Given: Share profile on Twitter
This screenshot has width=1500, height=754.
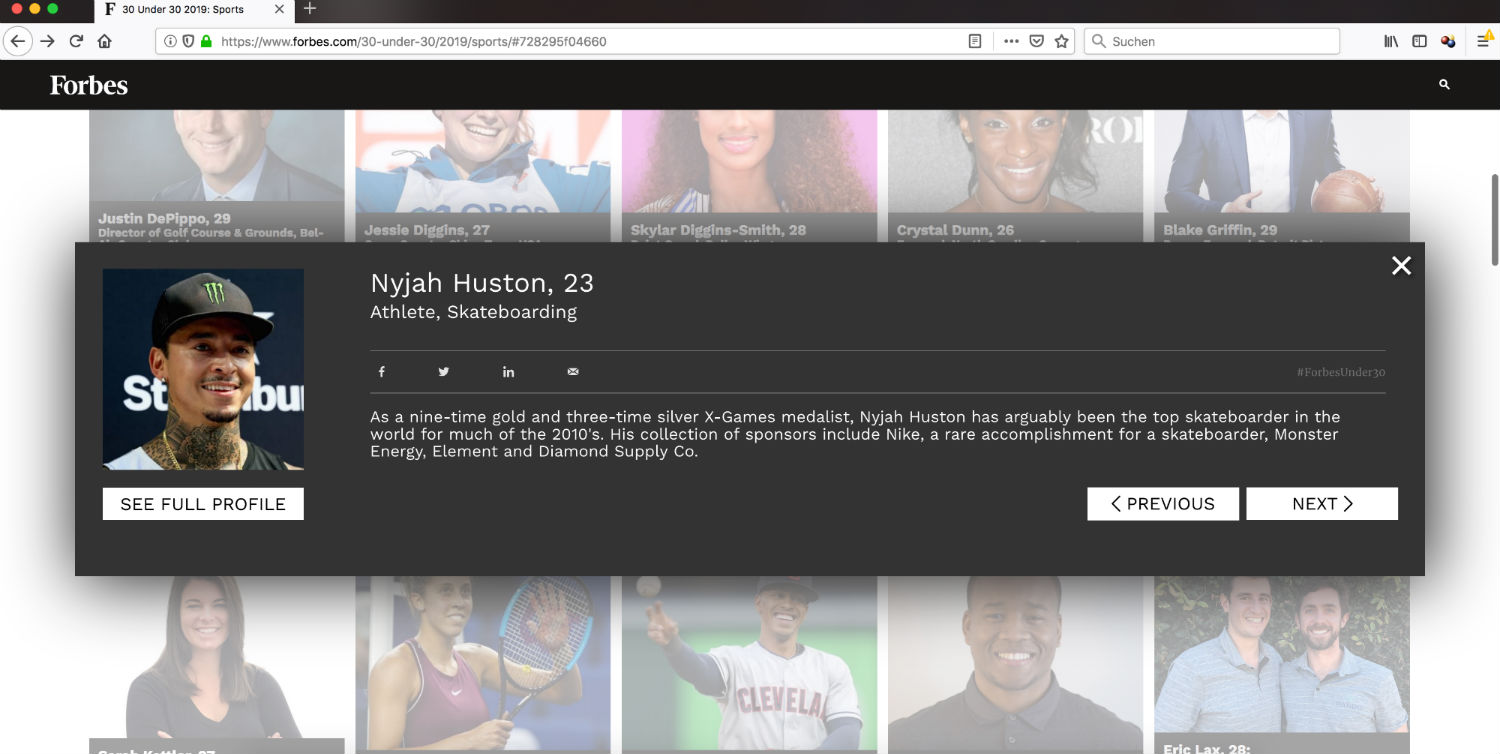Looking at the screenshot, I should (444, 372).
